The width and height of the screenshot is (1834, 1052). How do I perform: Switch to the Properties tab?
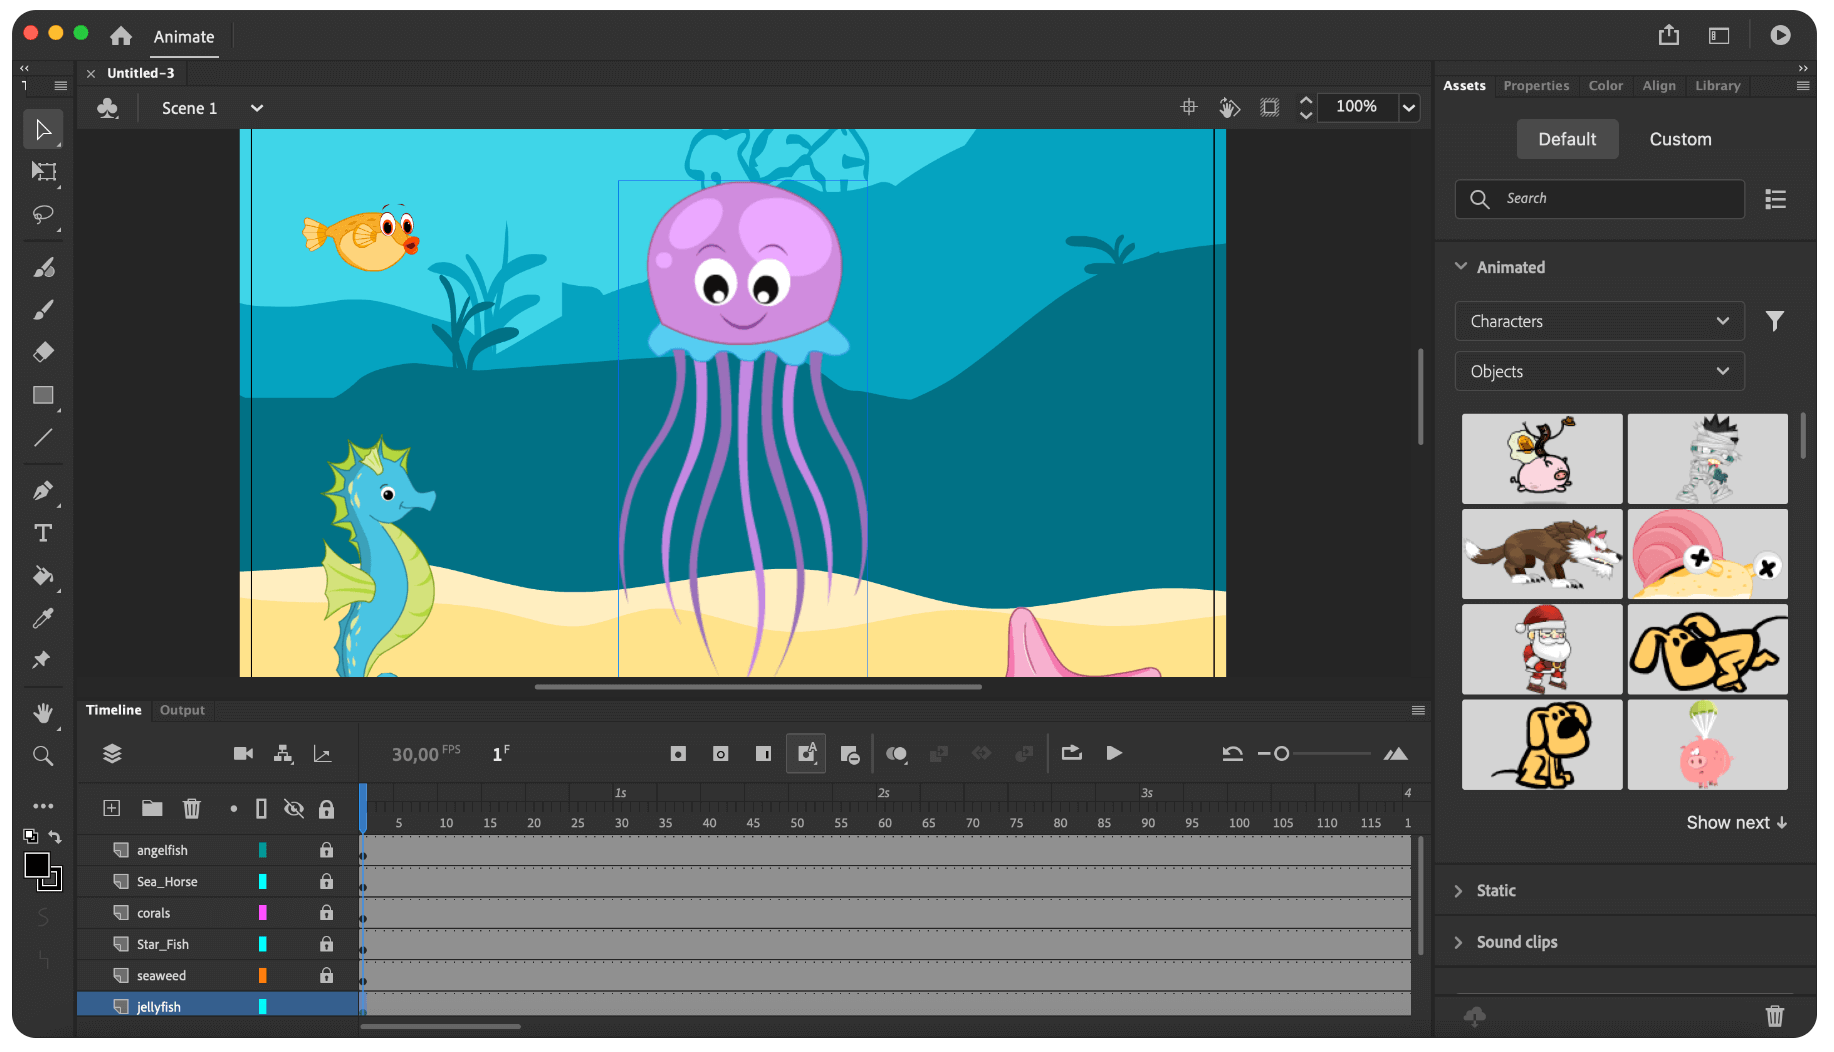click(x=1535, y=86)
